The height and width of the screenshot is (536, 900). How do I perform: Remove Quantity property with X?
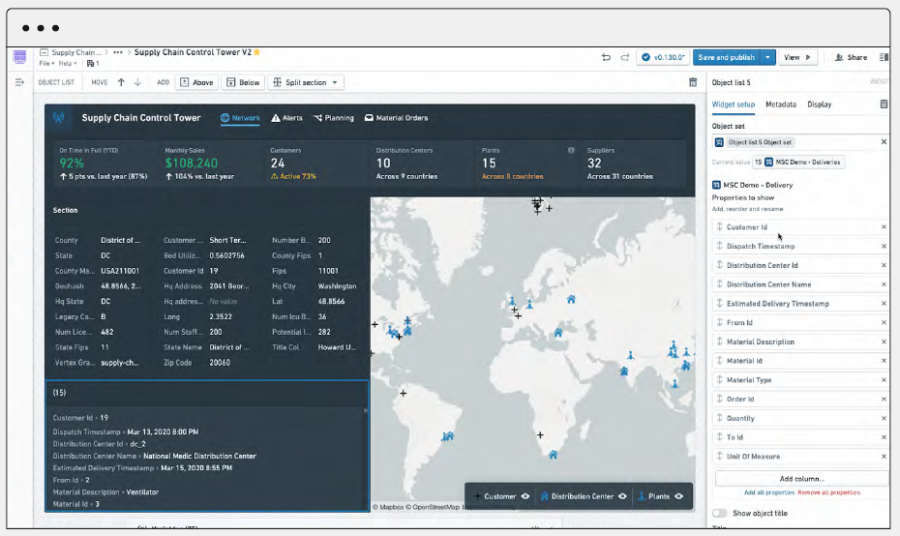[x=884, y=418]
